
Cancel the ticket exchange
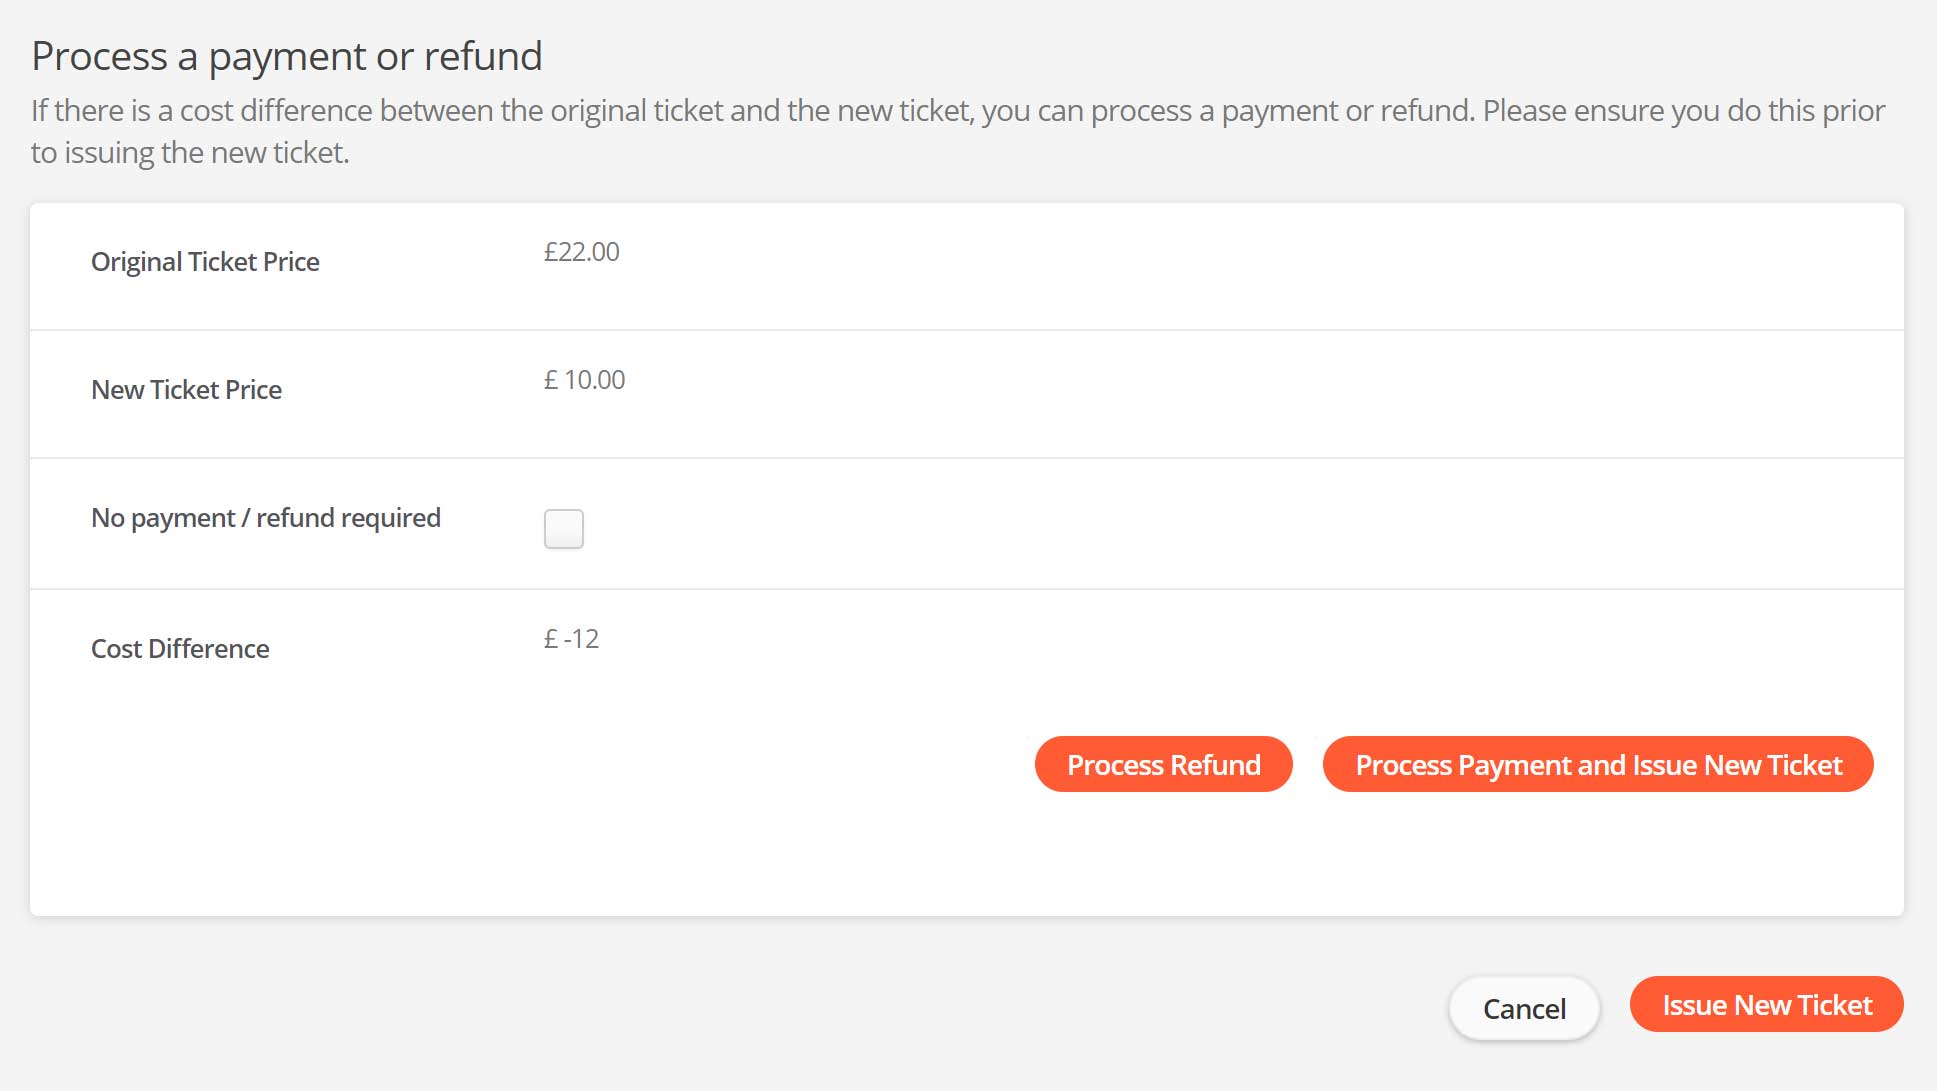tap(1524, 1008)
